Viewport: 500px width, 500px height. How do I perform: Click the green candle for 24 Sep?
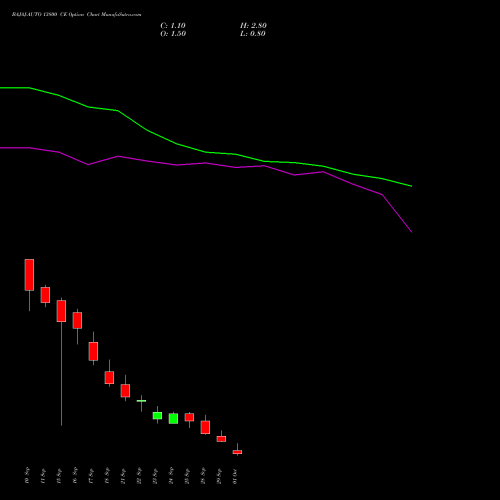point(173,419)
